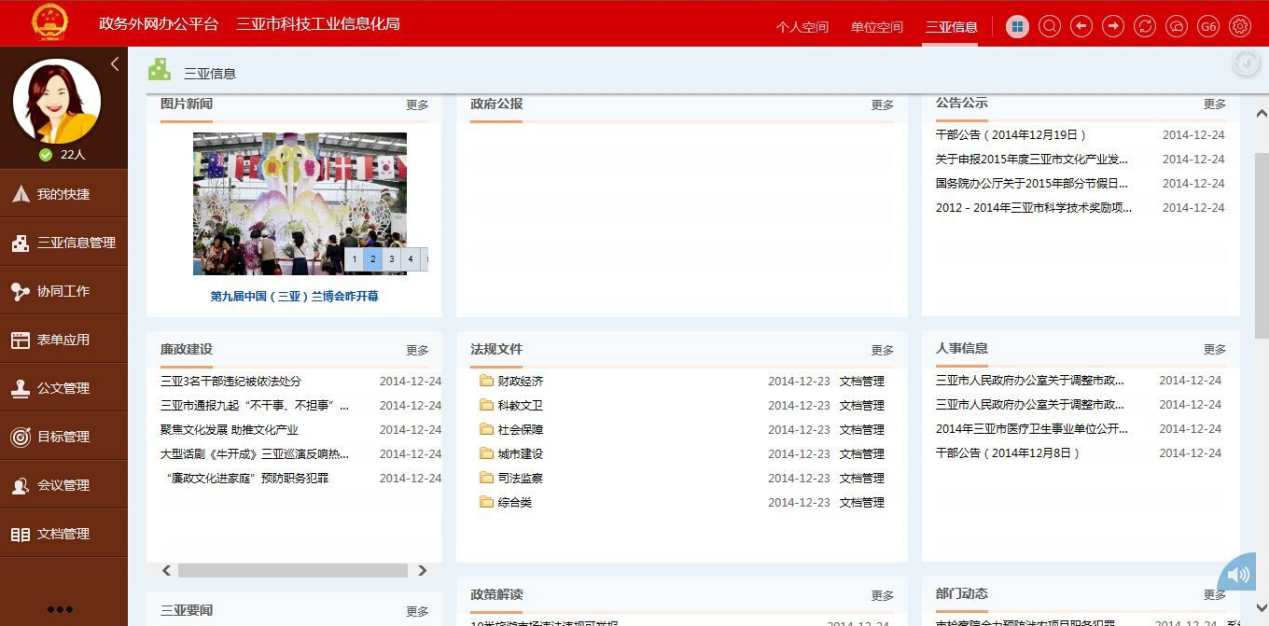Viewport: 1269px width, 626px height.
Task: Click the forward arrow icon in header
Action: (x=1113, y=27)
